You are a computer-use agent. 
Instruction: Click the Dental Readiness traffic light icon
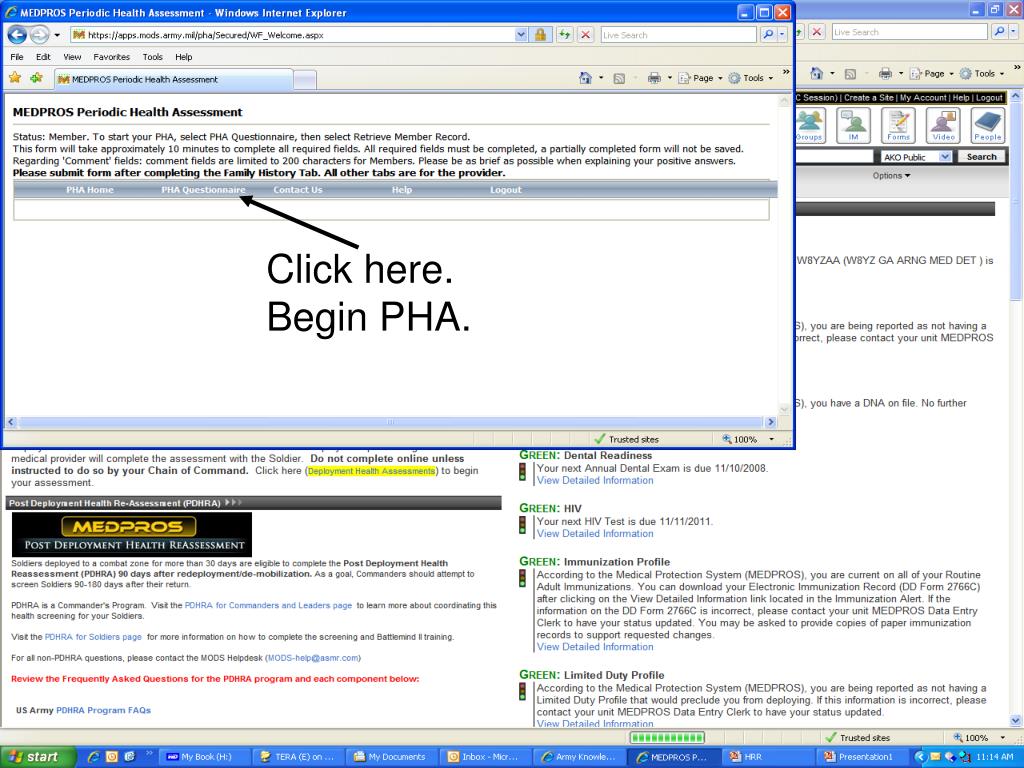pos(522,472)
